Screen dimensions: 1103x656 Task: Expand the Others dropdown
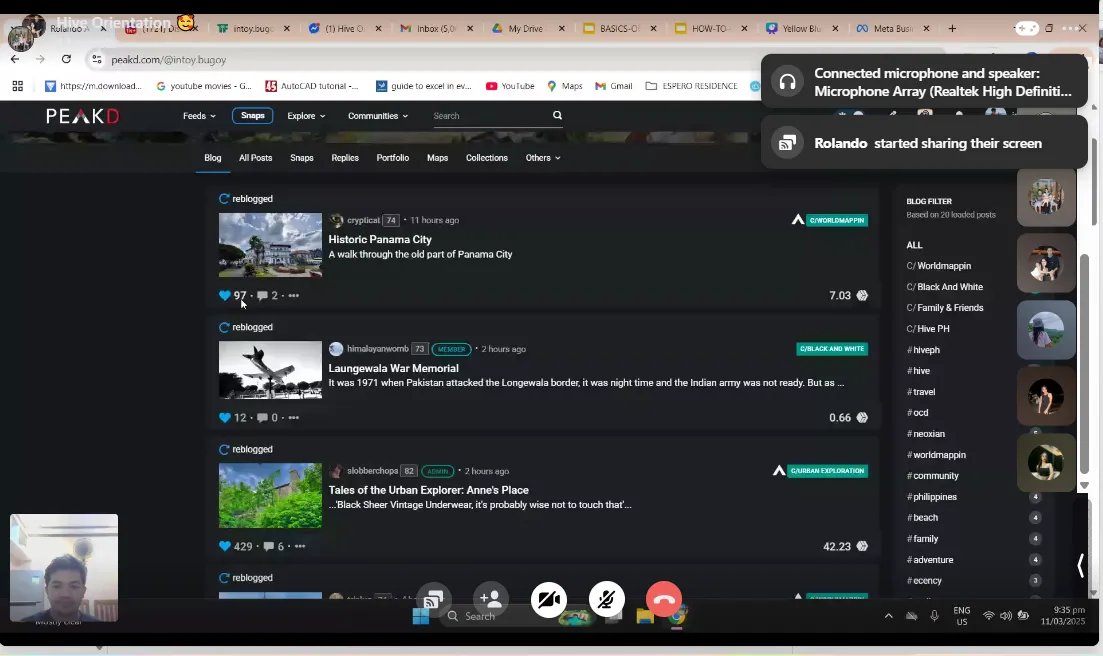[x=542, y=158]
